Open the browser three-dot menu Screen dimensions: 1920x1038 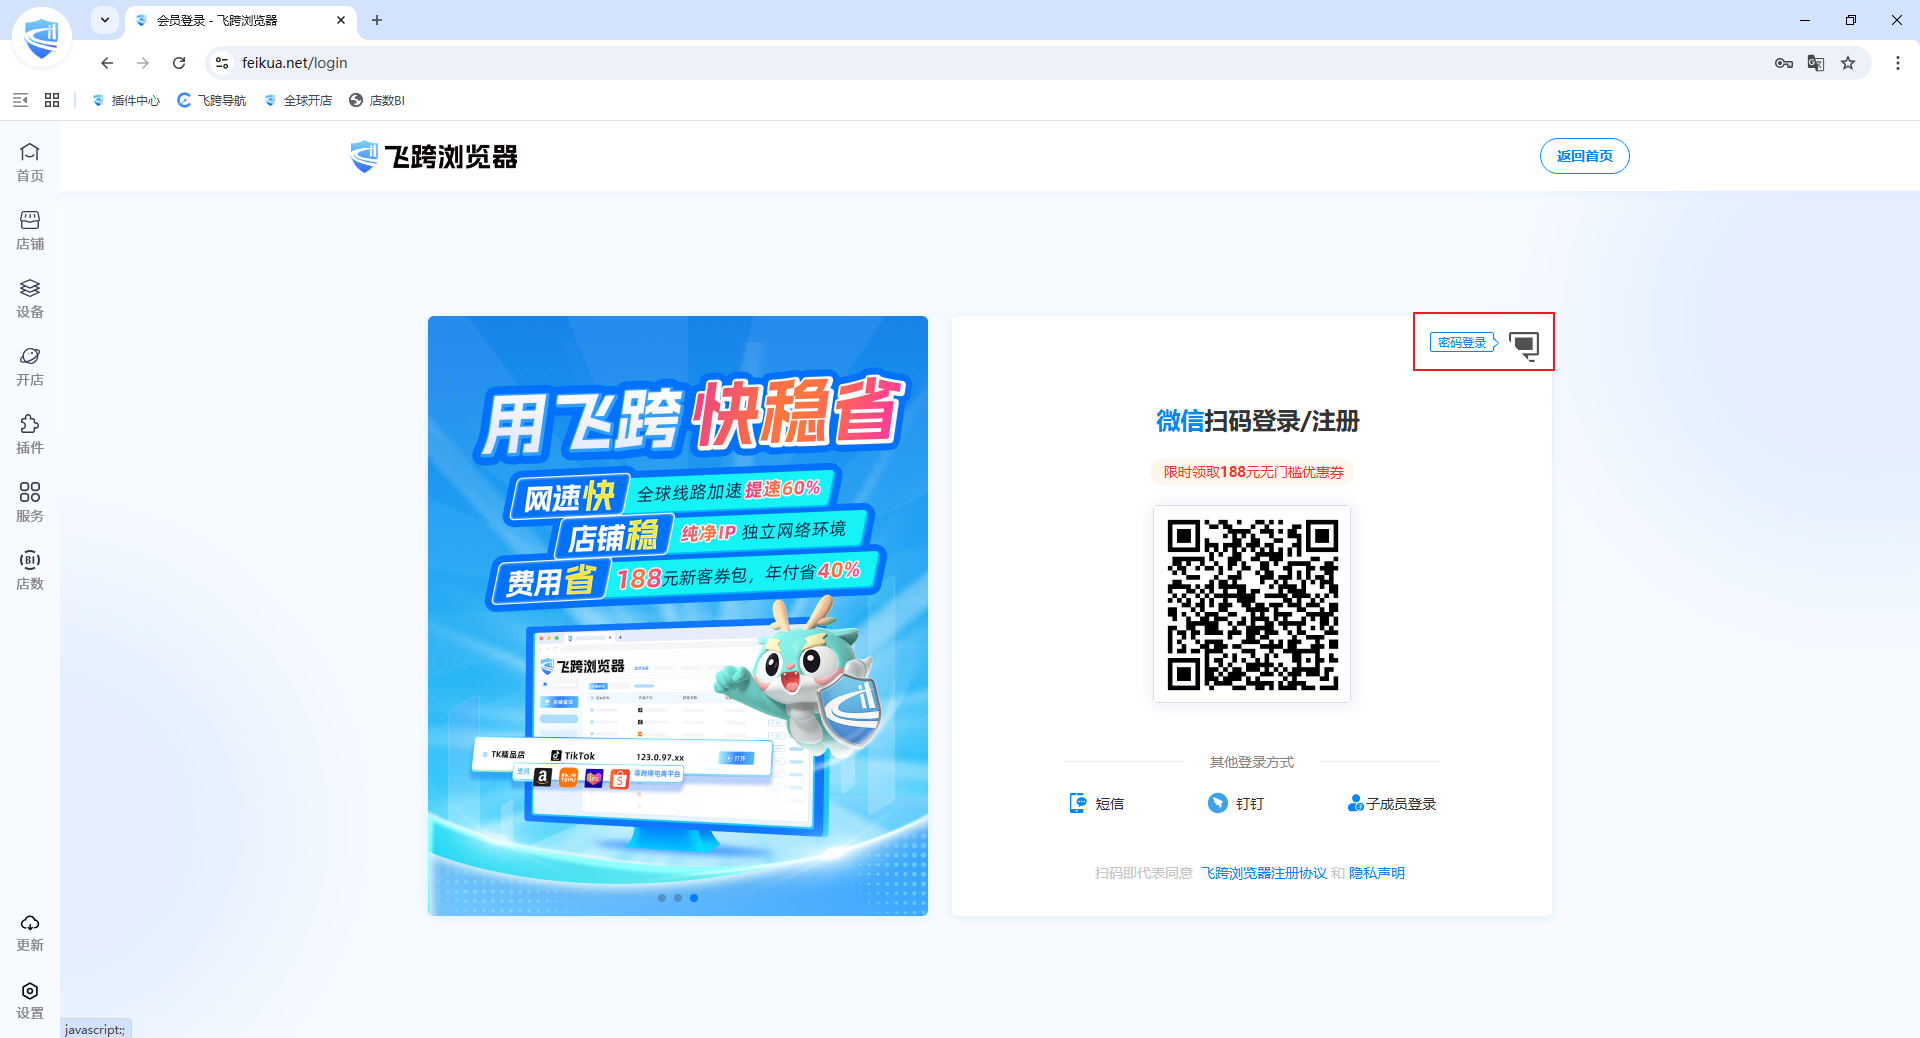point(1898,63)
